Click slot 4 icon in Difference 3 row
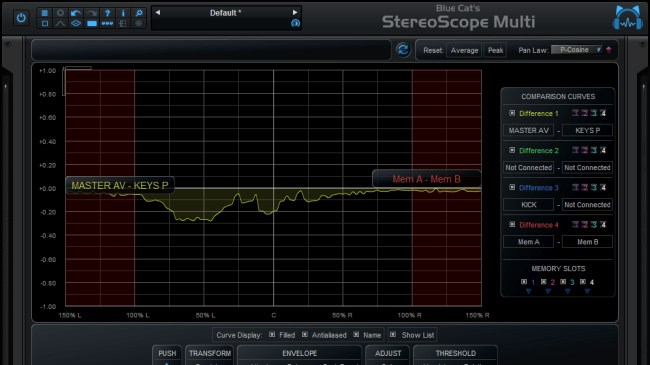The height and width of the screenshot is (365, 650). click(x=603, y=187)
